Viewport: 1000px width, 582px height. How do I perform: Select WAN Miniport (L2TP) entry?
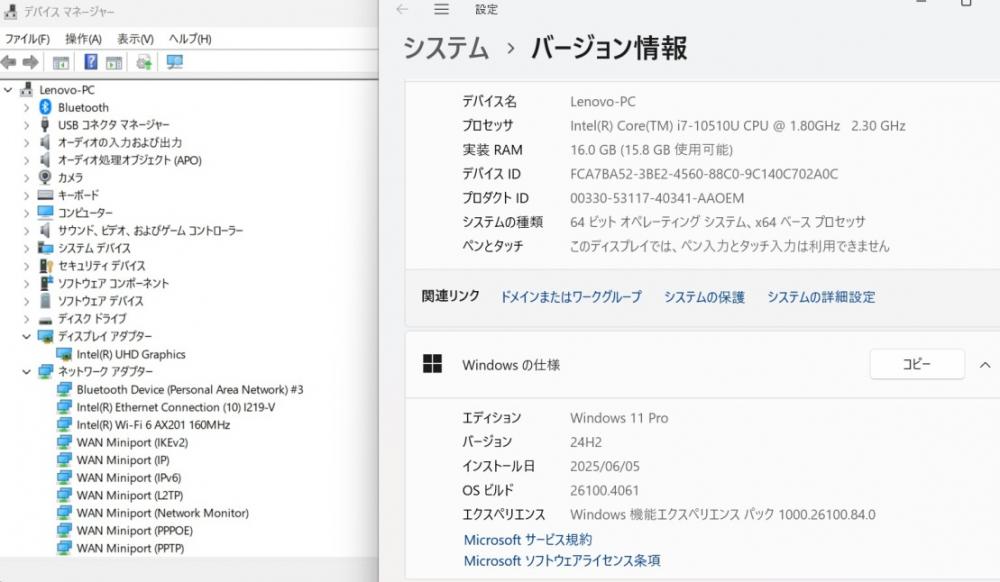click(129, 495)
